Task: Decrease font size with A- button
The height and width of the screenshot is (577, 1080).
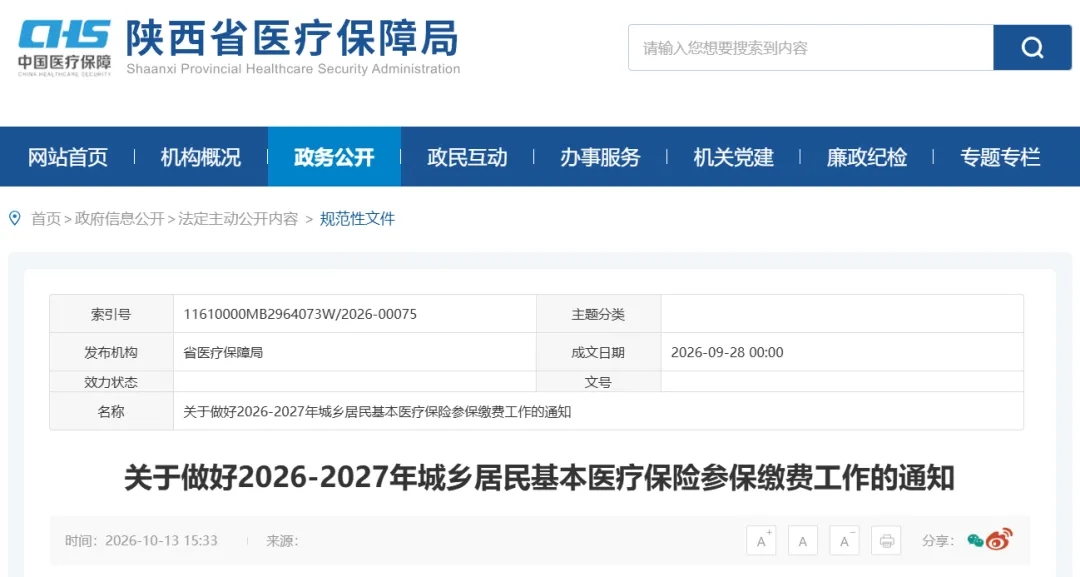Action: tap(844, 541)
